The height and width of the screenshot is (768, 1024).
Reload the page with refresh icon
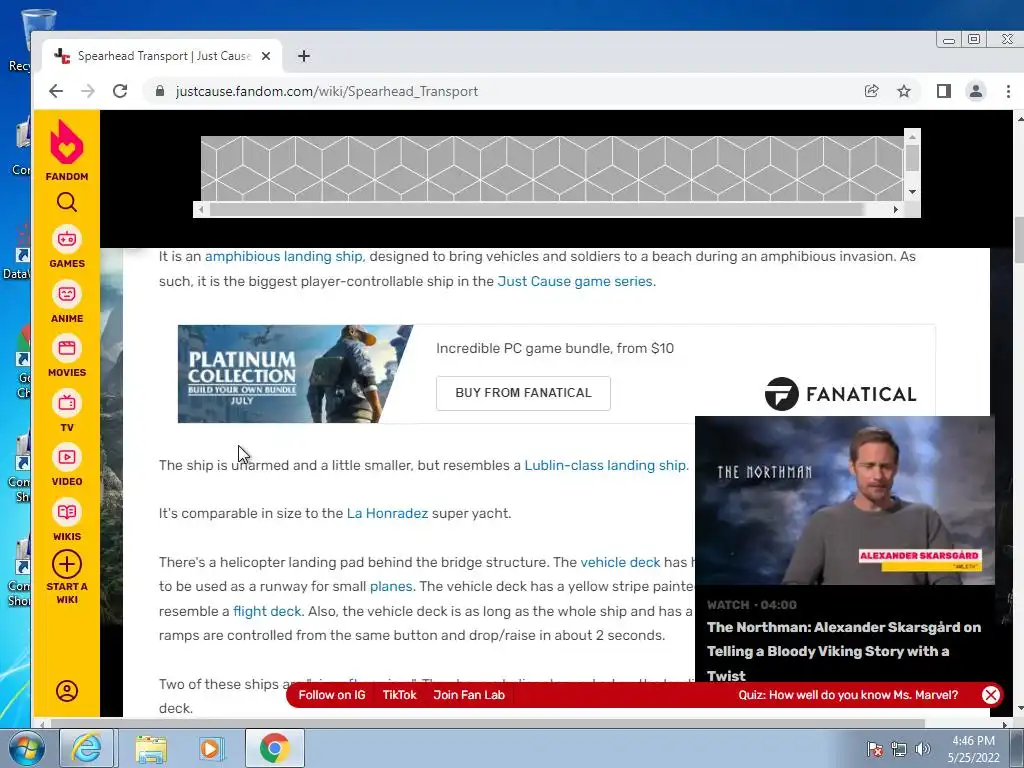[120, 91]
